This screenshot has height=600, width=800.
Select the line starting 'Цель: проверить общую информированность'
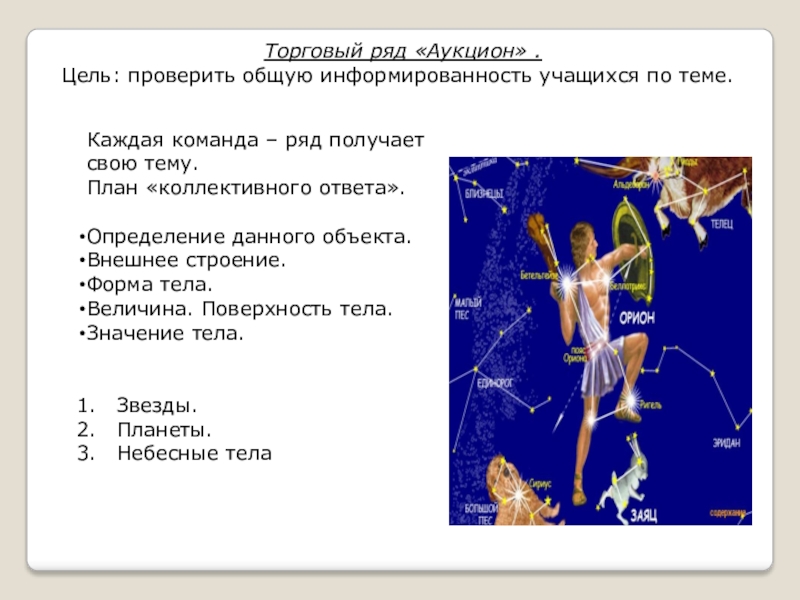(x=397, y=76)
